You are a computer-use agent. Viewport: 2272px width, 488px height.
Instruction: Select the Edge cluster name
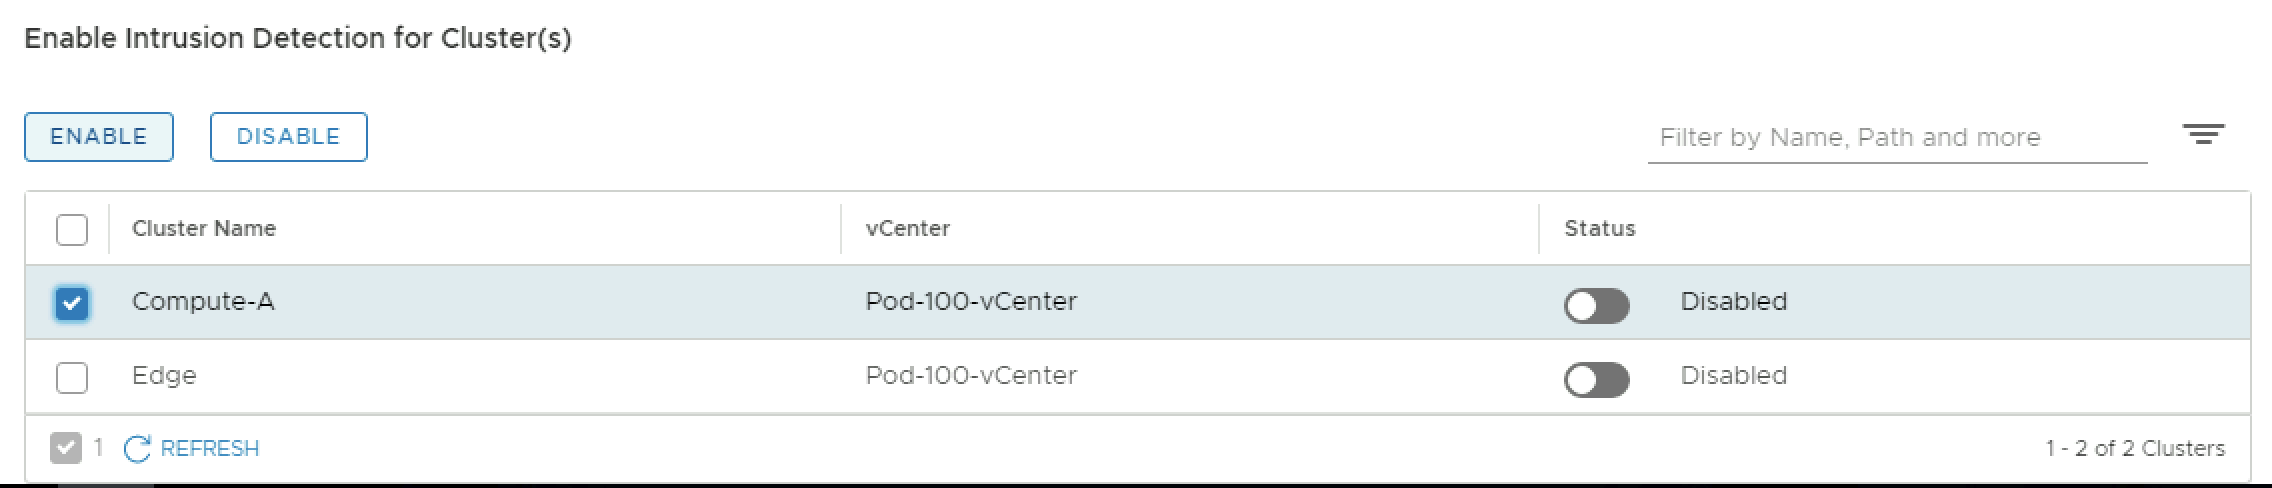tap(164, 376)
